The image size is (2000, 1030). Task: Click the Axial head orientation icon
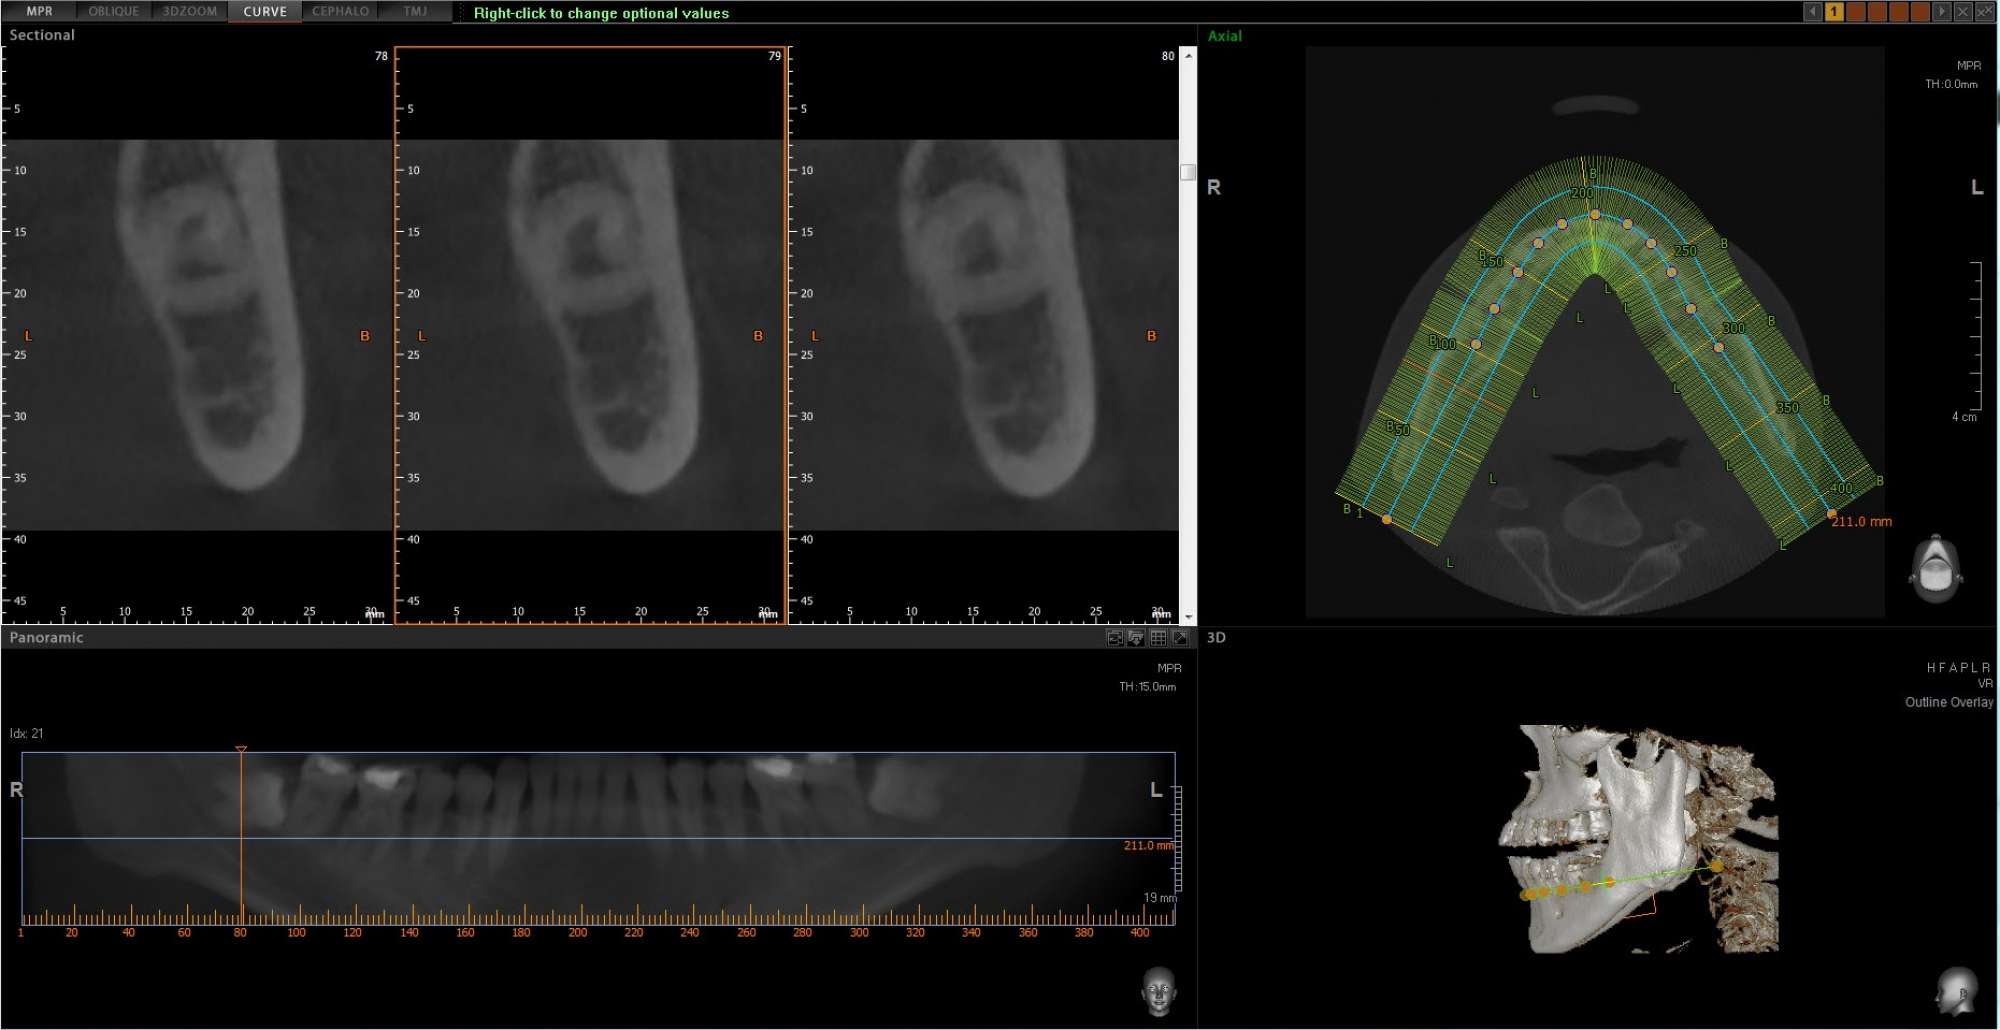click(1937, 568)
